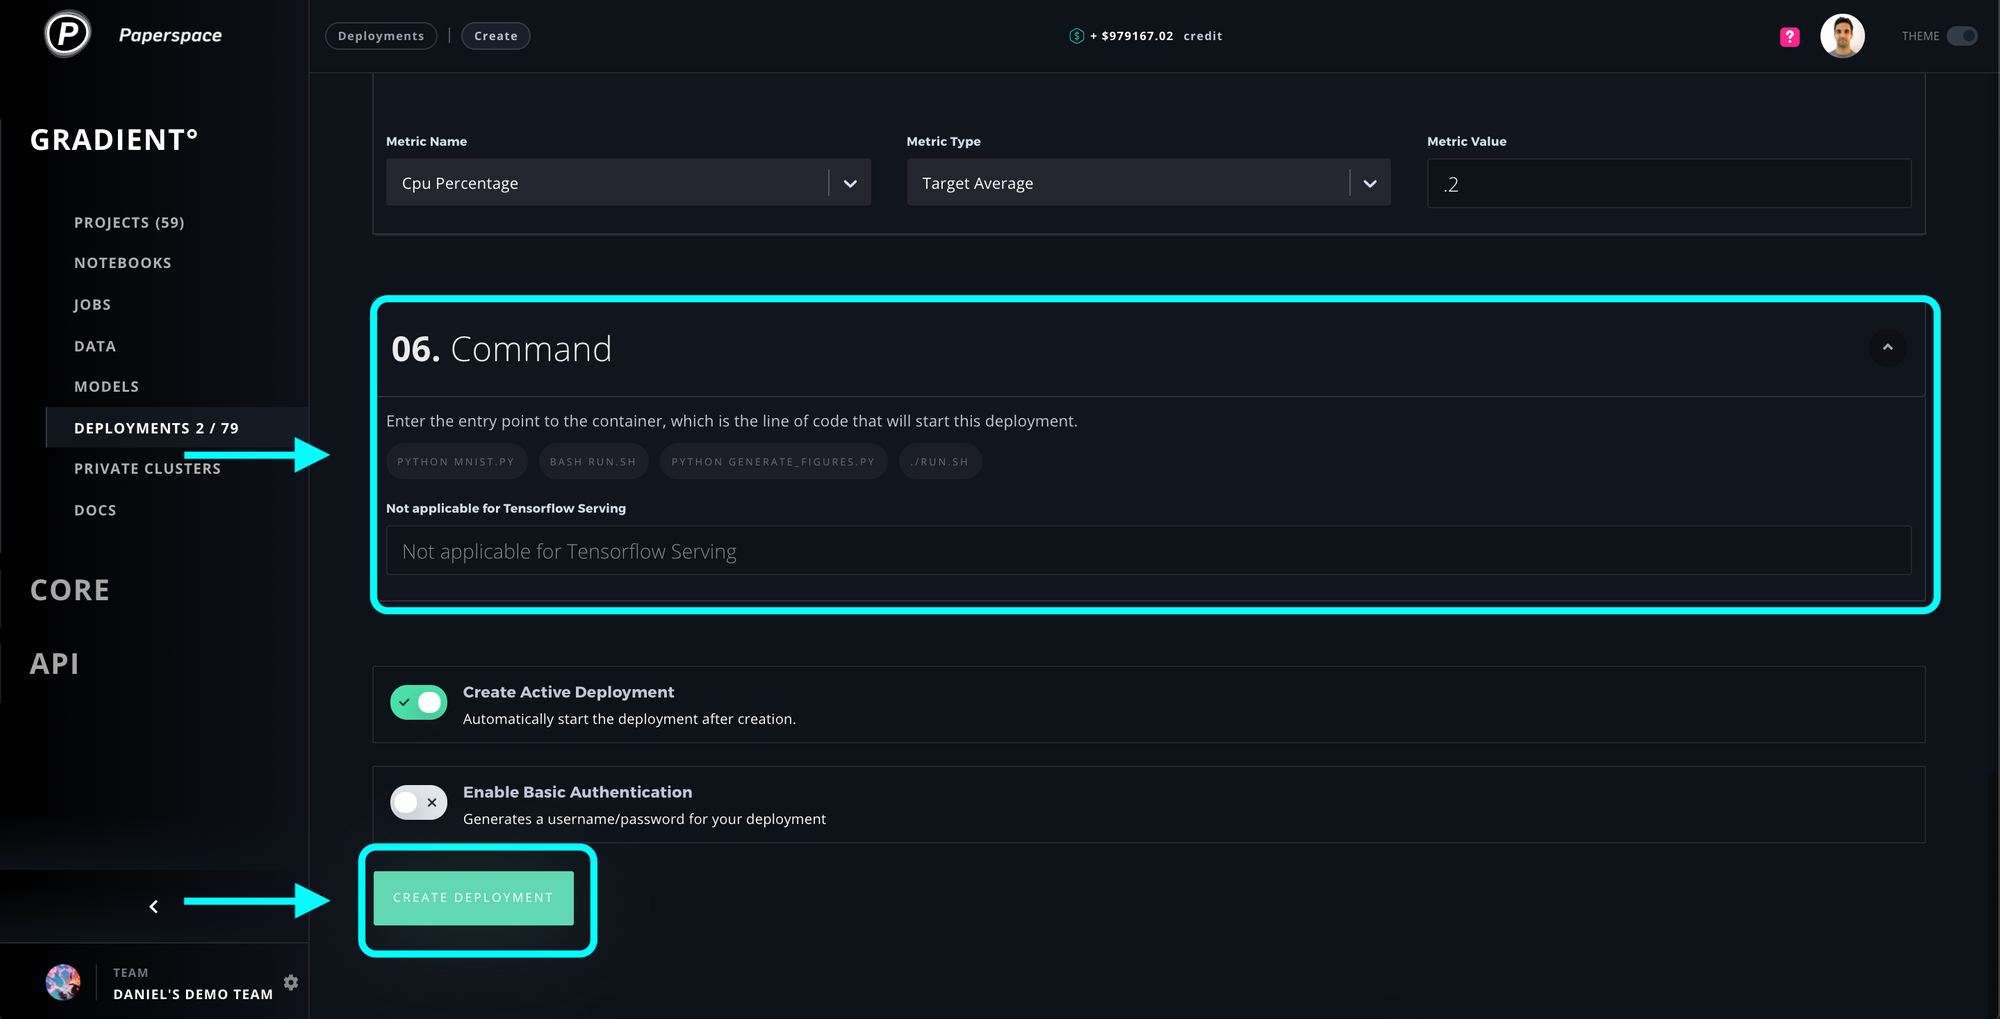Toggle Enable Basic Authentication switch
This screenshot has height=1019, width=2000.
418,802
